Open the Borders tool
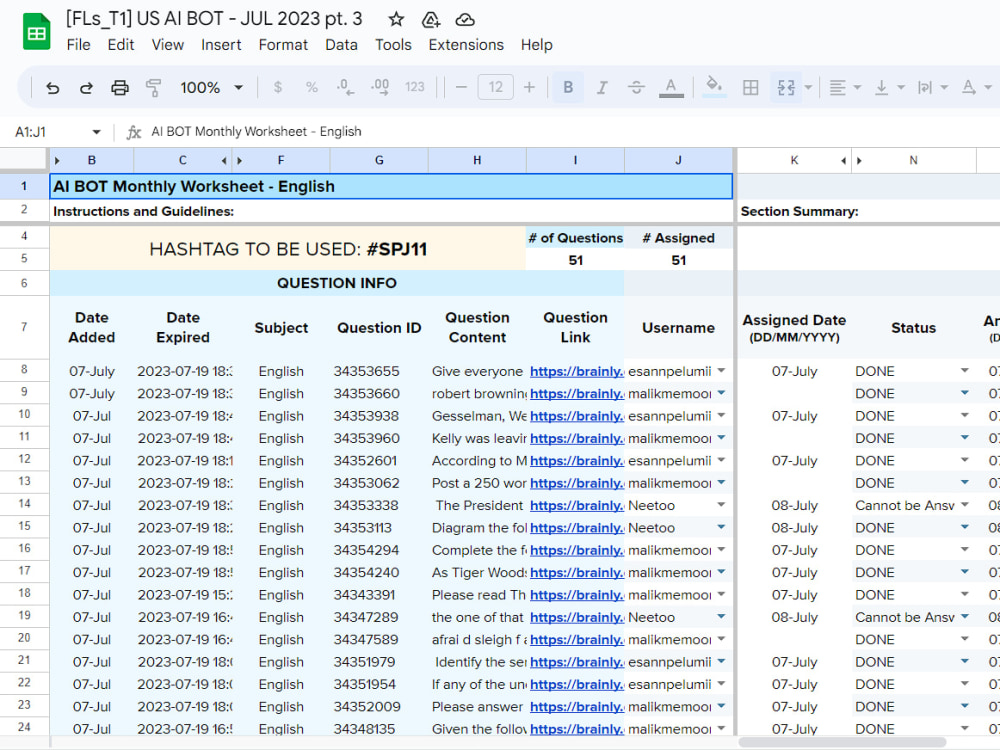The height and width of the screenshot is (750, 1000). click(751, 87)
